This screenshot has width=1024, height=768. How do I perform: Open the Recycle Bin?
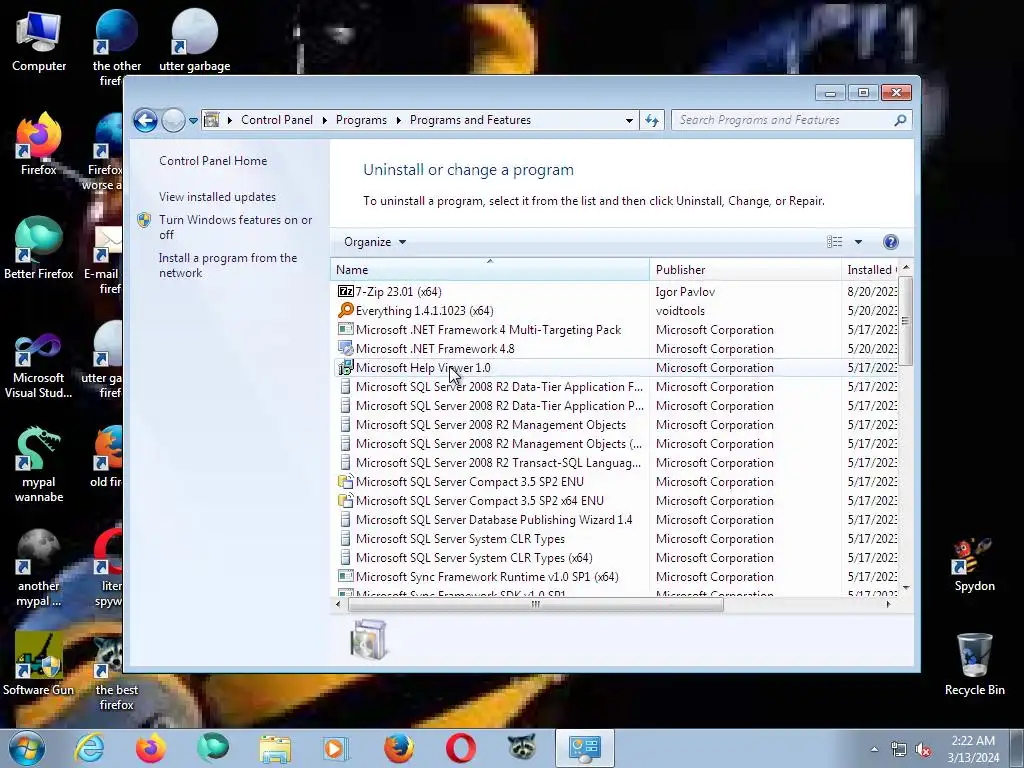point(974,665)
